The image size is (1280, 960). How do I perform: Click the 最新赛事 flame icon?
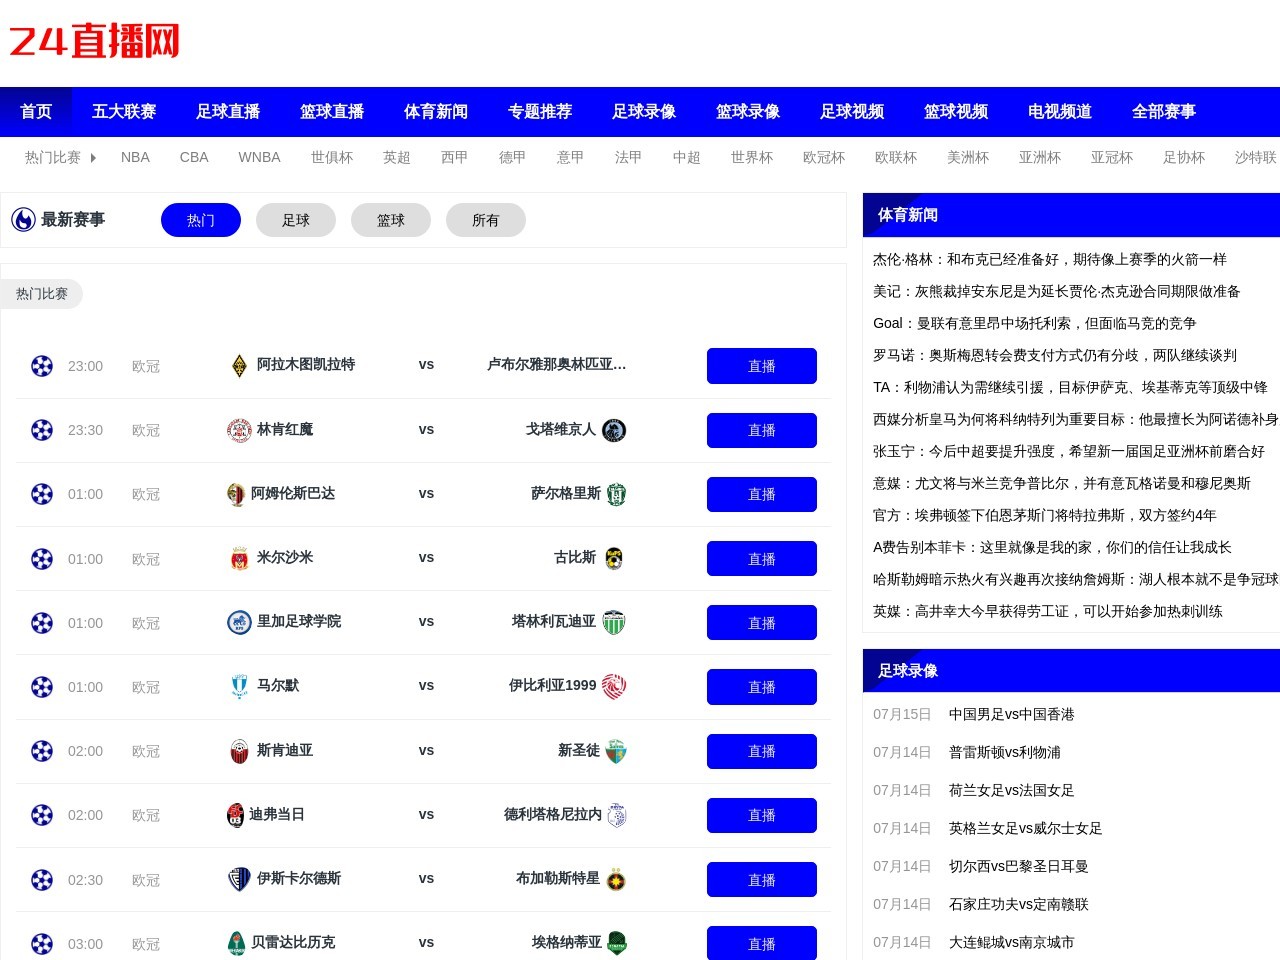tap(23, 220)
